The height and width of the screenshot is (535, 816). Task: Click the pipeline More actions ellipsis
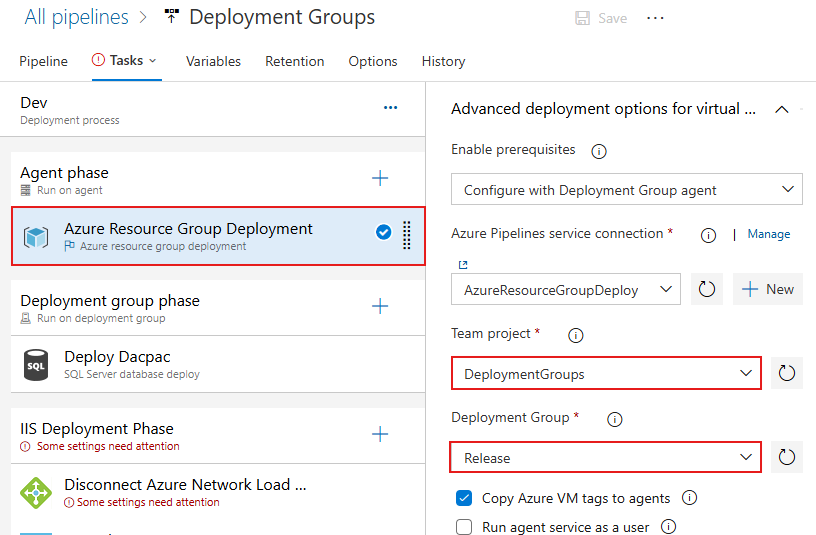pos(656,18)
